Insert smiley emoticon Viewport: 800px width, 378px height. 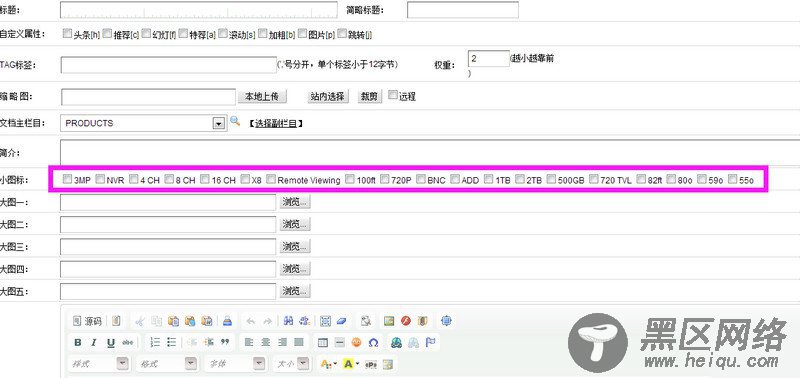357,342
